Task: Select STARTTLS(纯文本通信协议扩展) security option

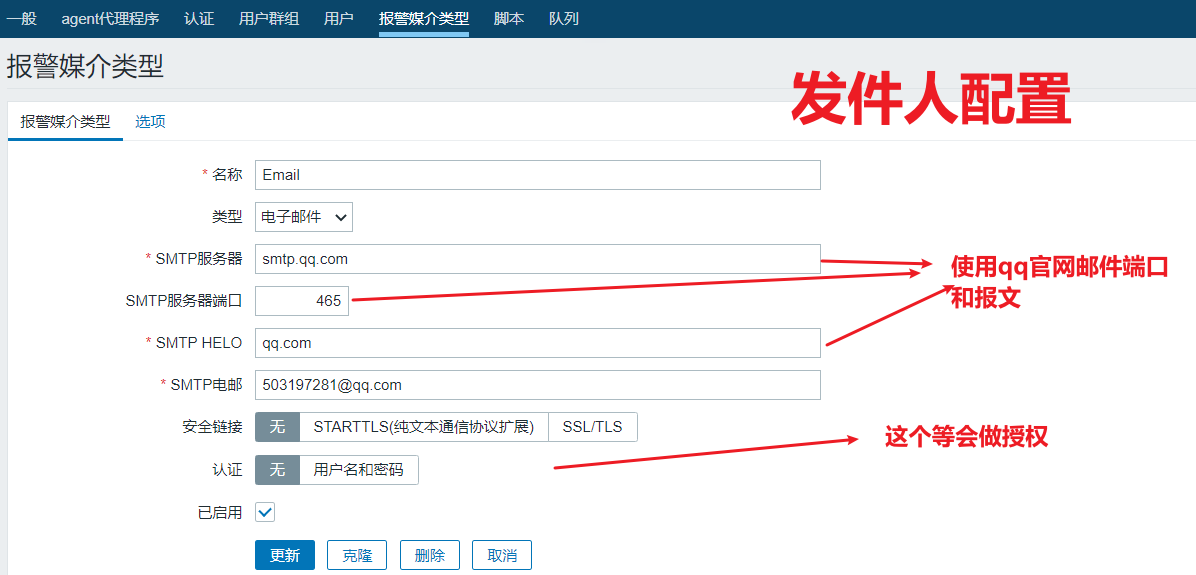Action: 424,427
